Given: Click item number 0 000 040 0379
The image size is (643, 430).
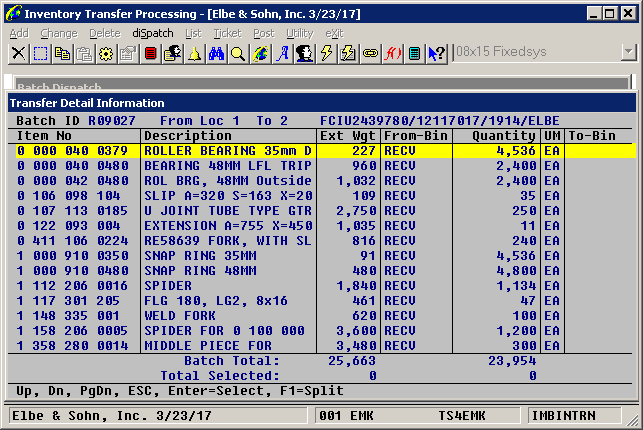Looking at the screenshot, I should 73,151.
